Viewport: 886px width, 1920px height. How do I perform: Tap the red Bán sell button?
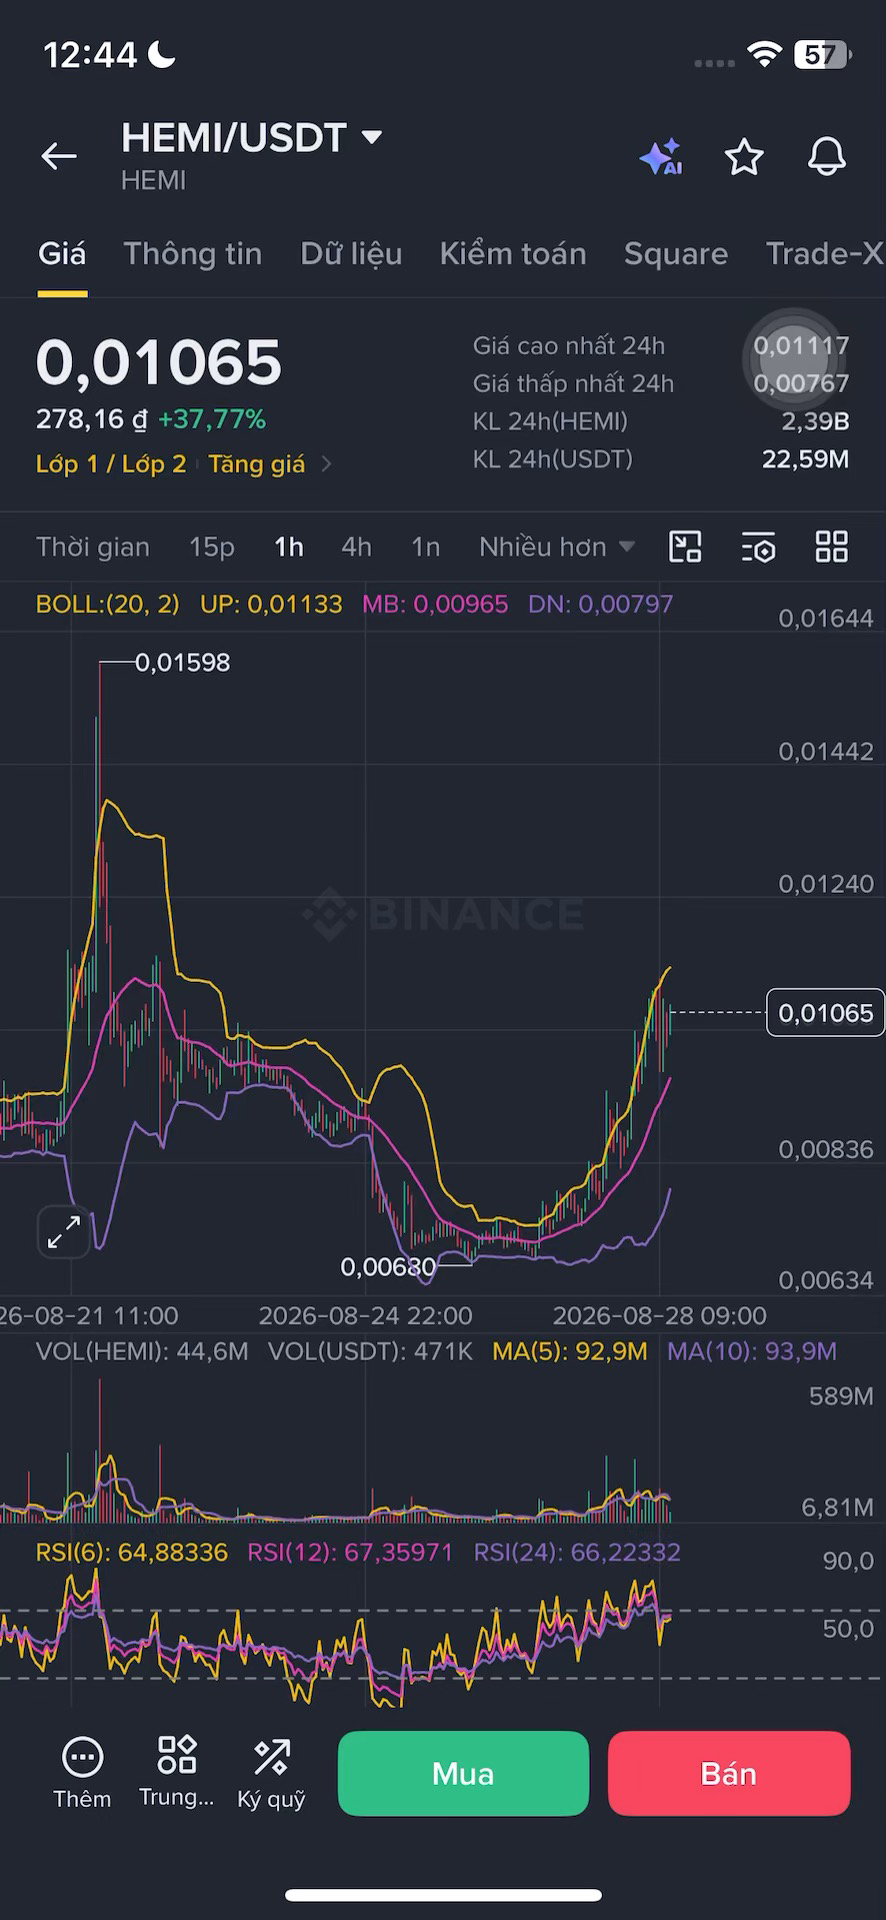click(x=729, y=1773)
